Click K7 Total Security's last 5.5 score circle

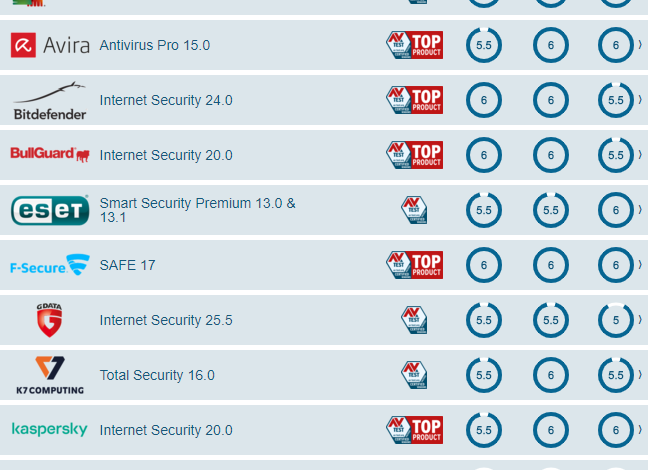point(616,375)
